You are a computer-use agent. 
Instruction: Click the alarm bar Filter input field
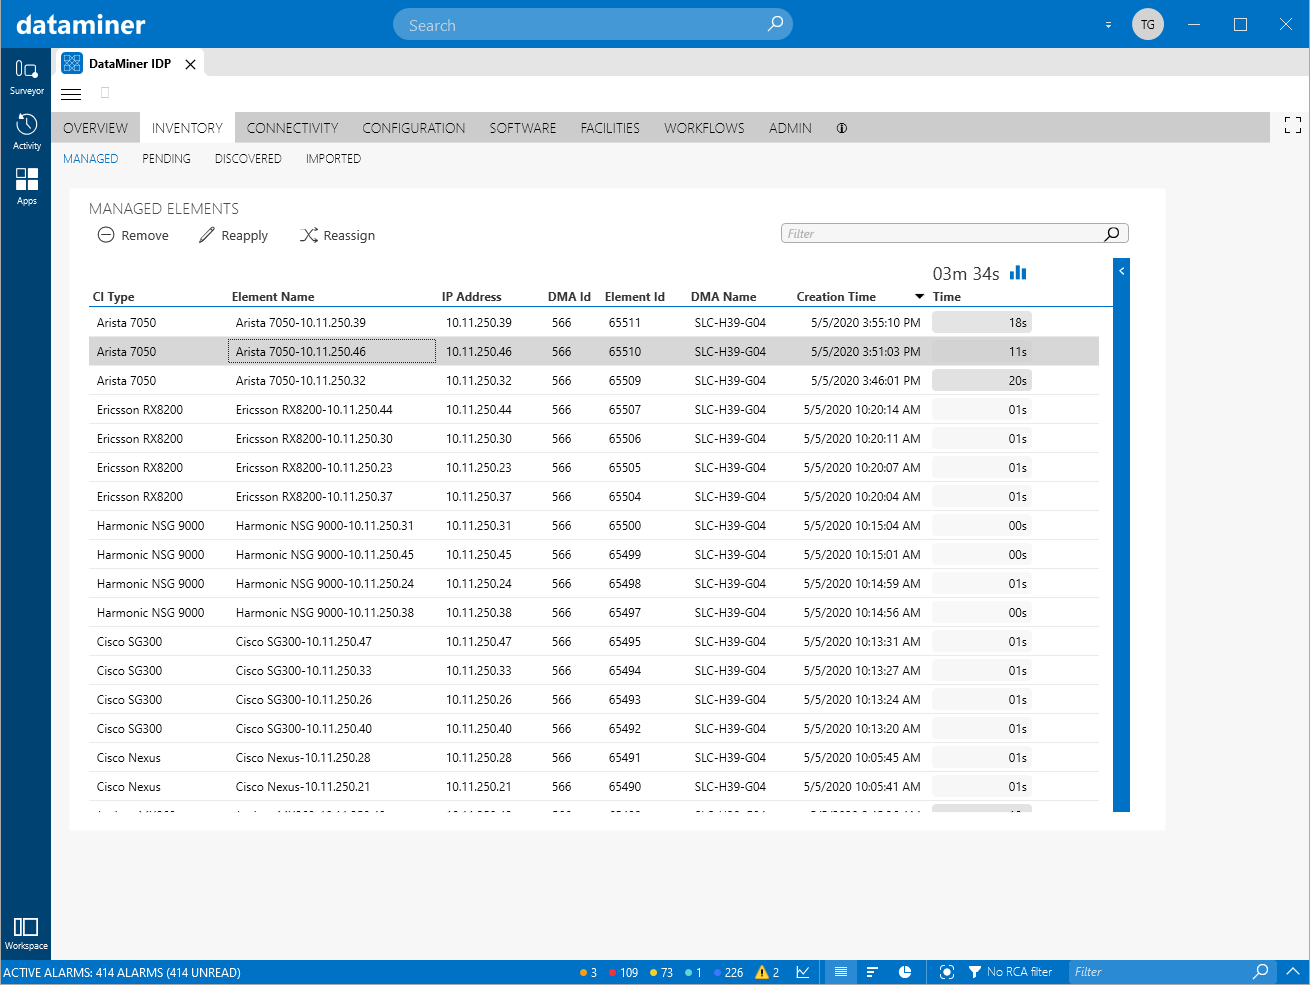pyautogui.click(x=1174, y=972)
